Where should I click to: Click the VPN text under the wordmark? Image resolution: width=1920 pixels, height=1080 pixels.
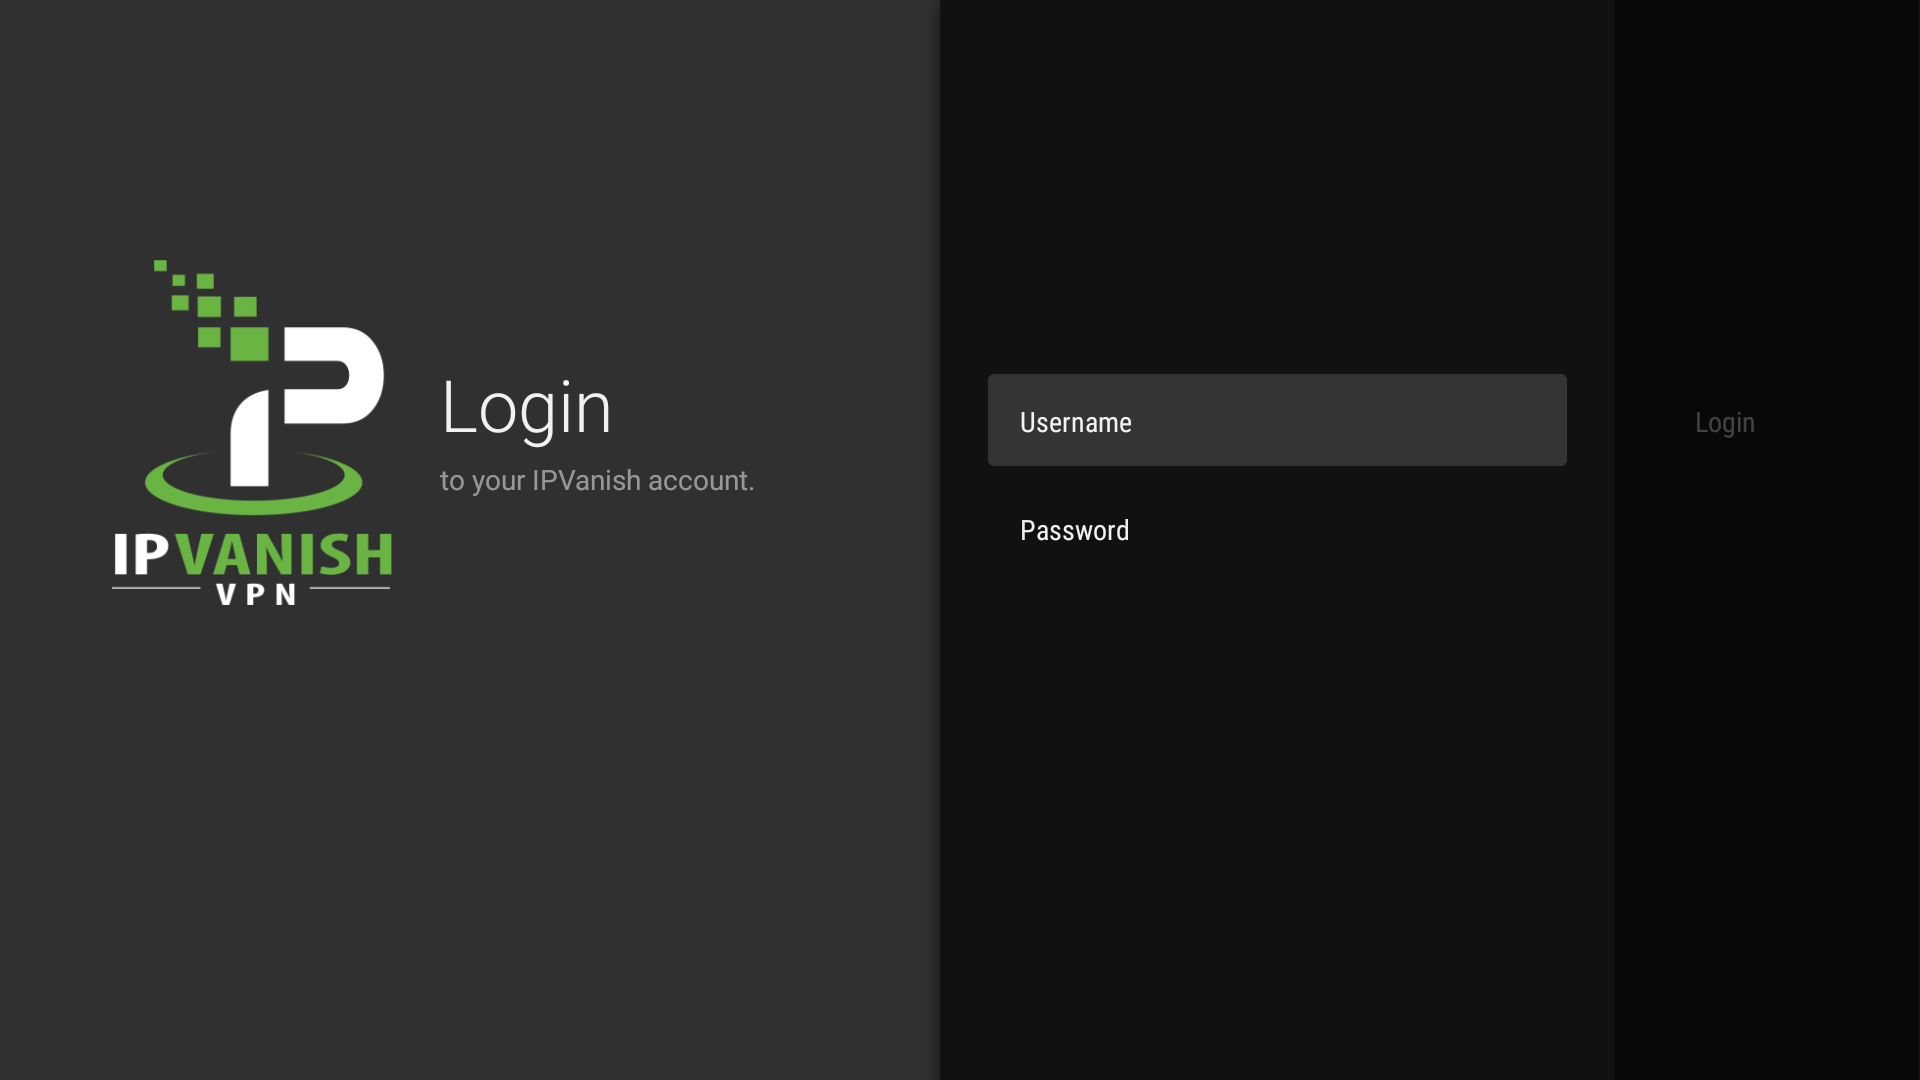click(x=256, y=594)
